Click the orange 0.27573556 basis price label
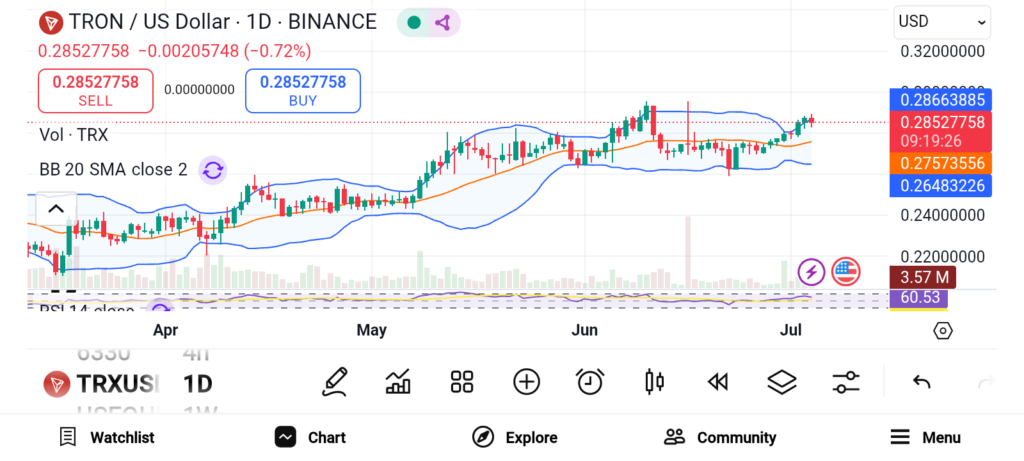Image resolution: width=1024 pixels, height=461 pixels. pos(941,163)
